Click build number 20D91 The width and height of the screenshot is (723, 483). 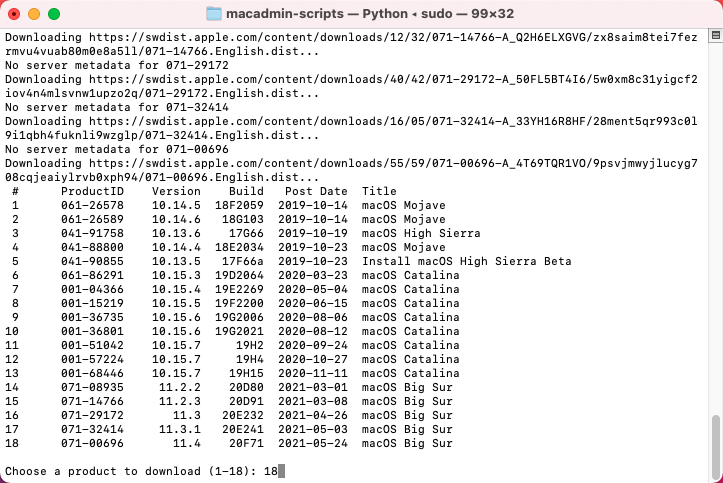(x=246, y=401)
